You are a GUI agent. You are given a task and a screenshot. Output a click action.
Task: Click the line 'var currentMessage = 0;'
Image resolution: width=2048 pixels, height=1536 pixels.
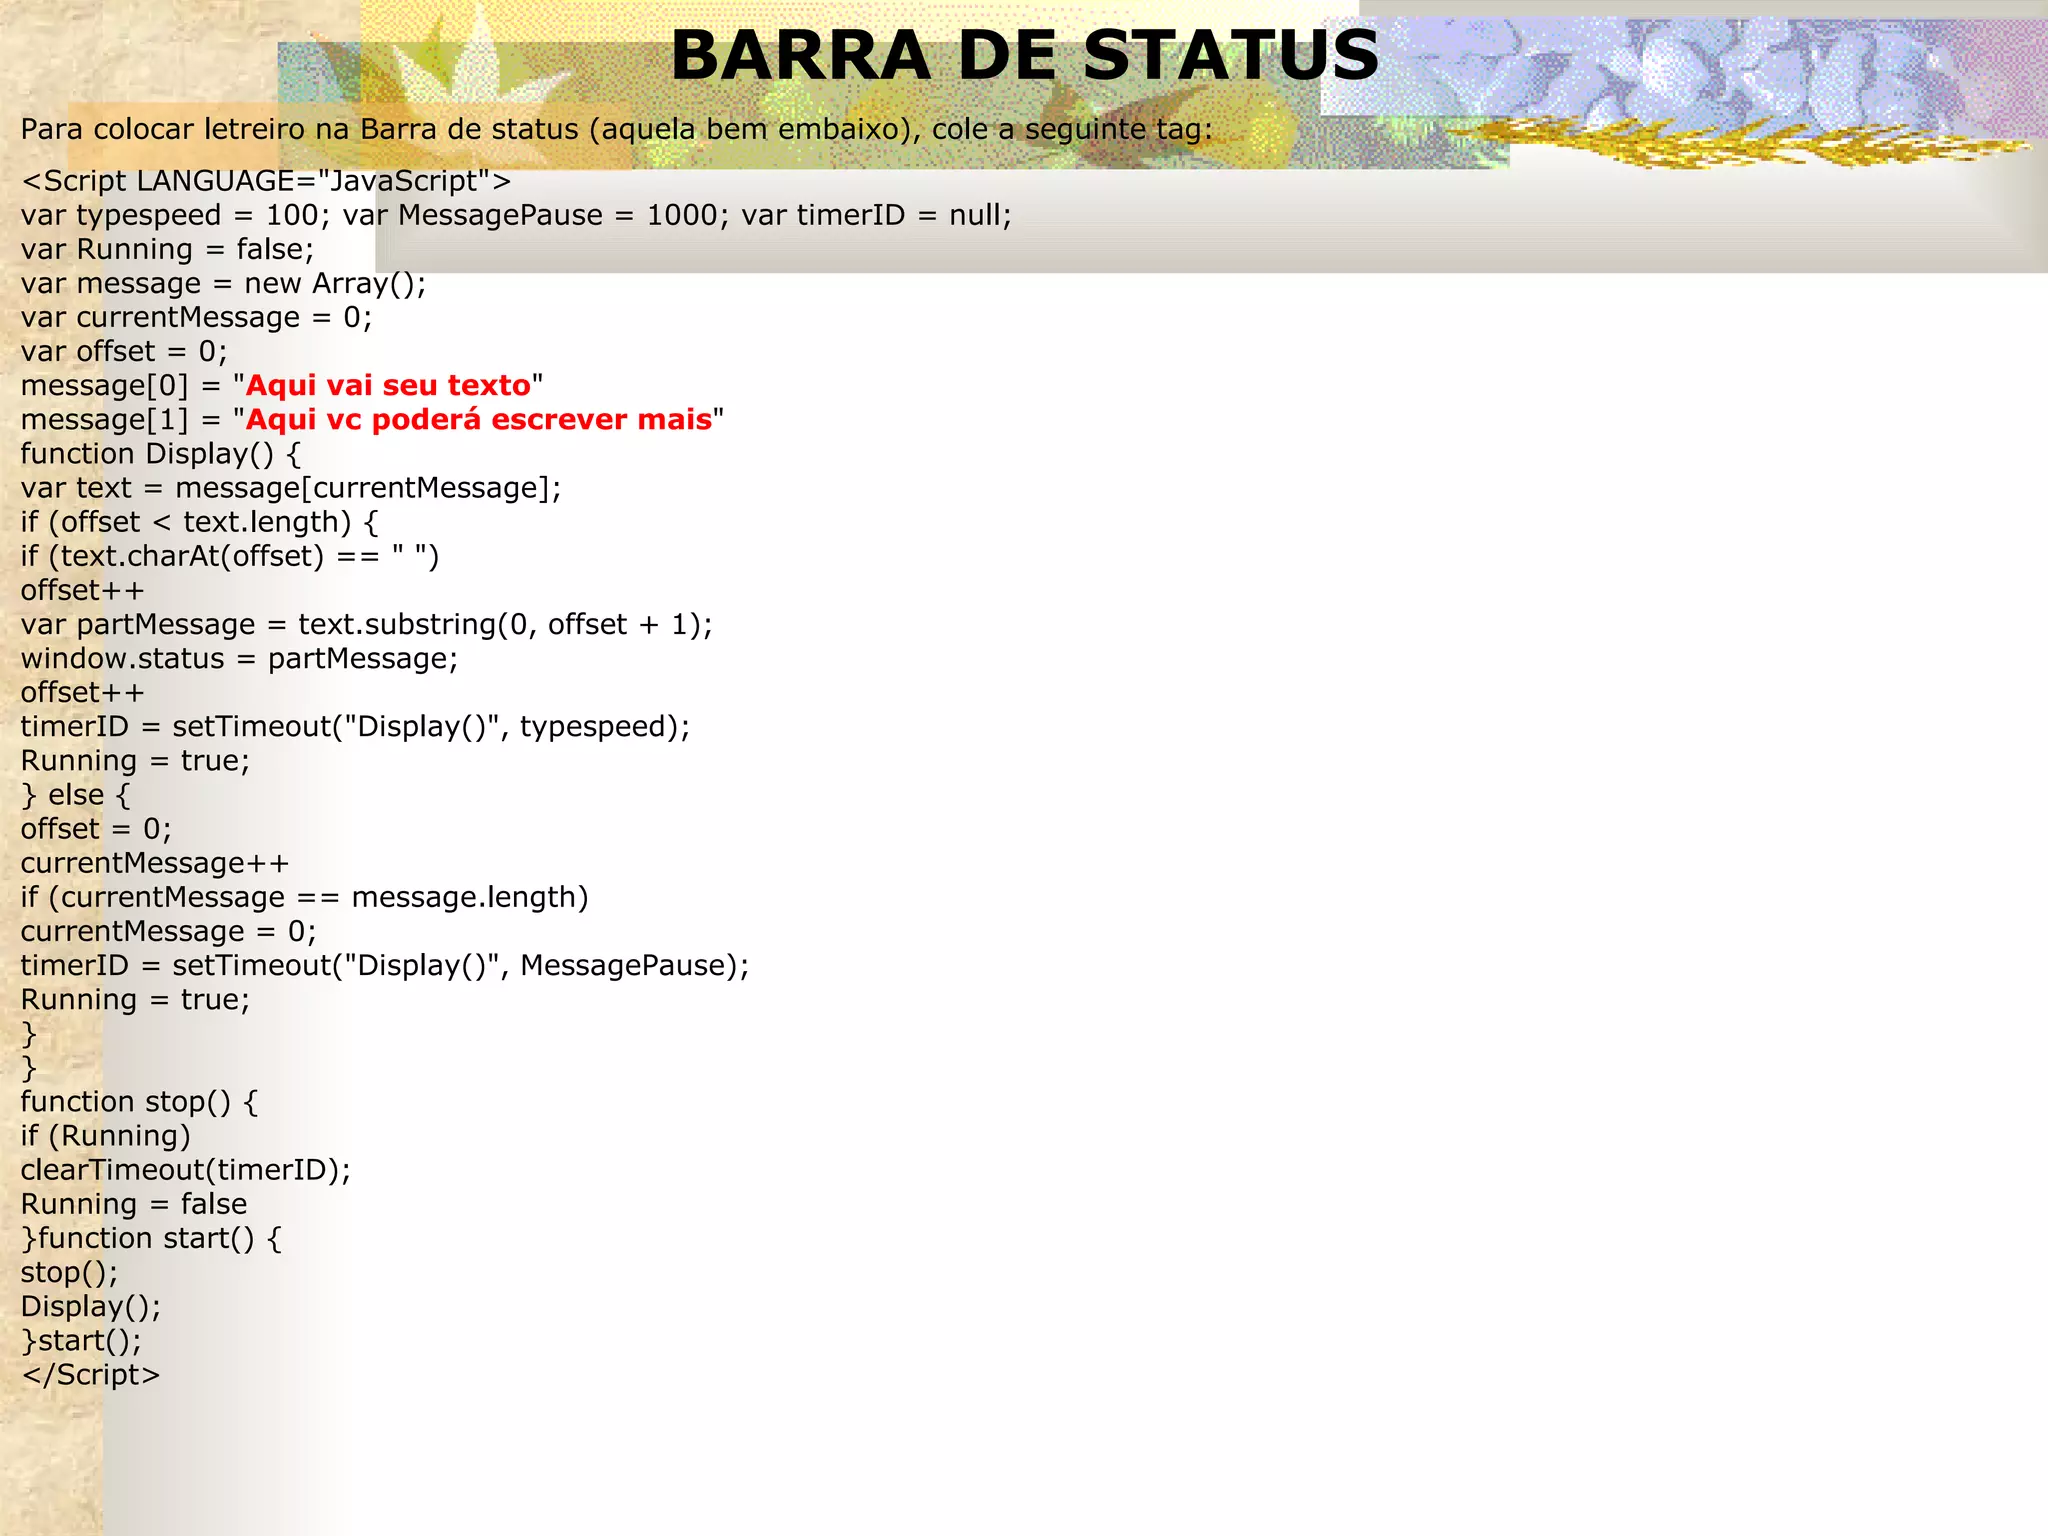196,318
